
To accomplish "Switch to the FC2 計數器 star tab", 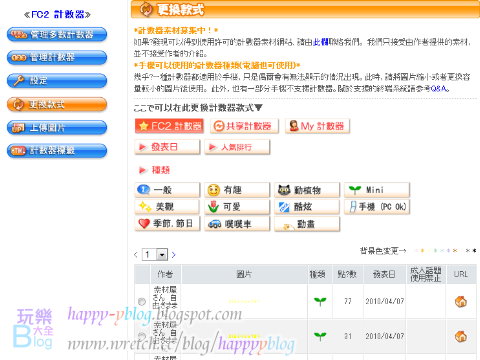I will 169,126.
